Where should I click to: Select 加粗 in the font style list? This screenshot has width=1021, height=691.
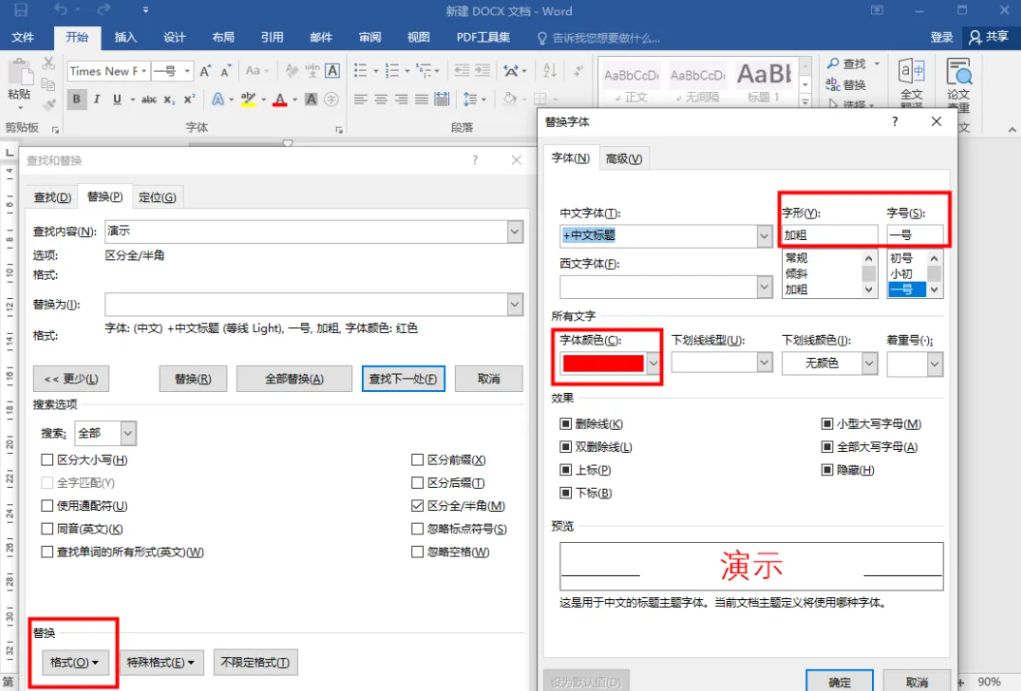pos(796,289)
